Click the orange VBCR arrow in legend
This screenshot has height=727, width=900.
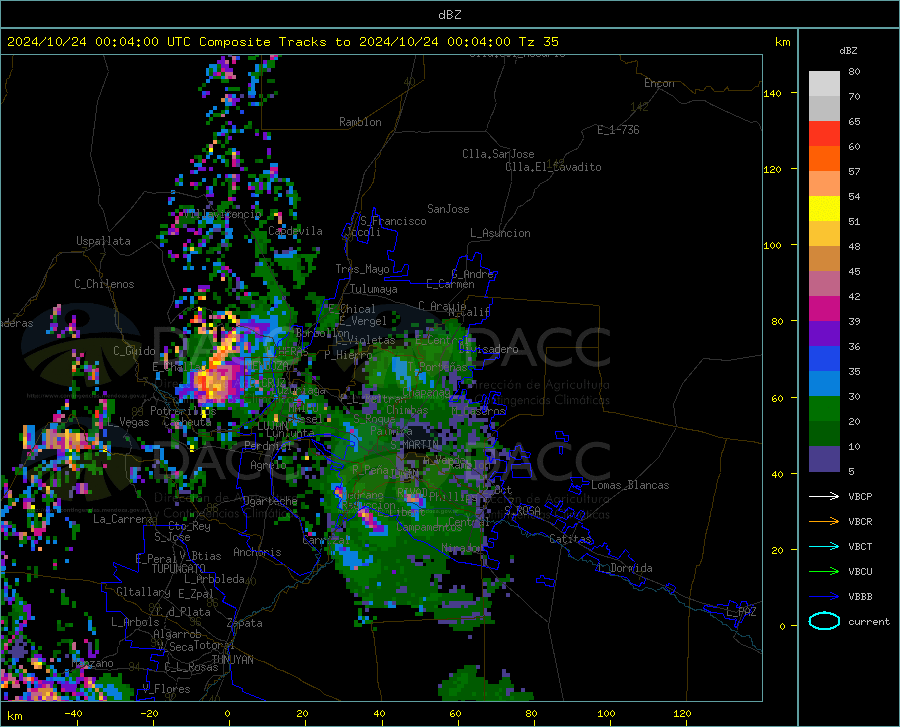click(x=824, y=522)
